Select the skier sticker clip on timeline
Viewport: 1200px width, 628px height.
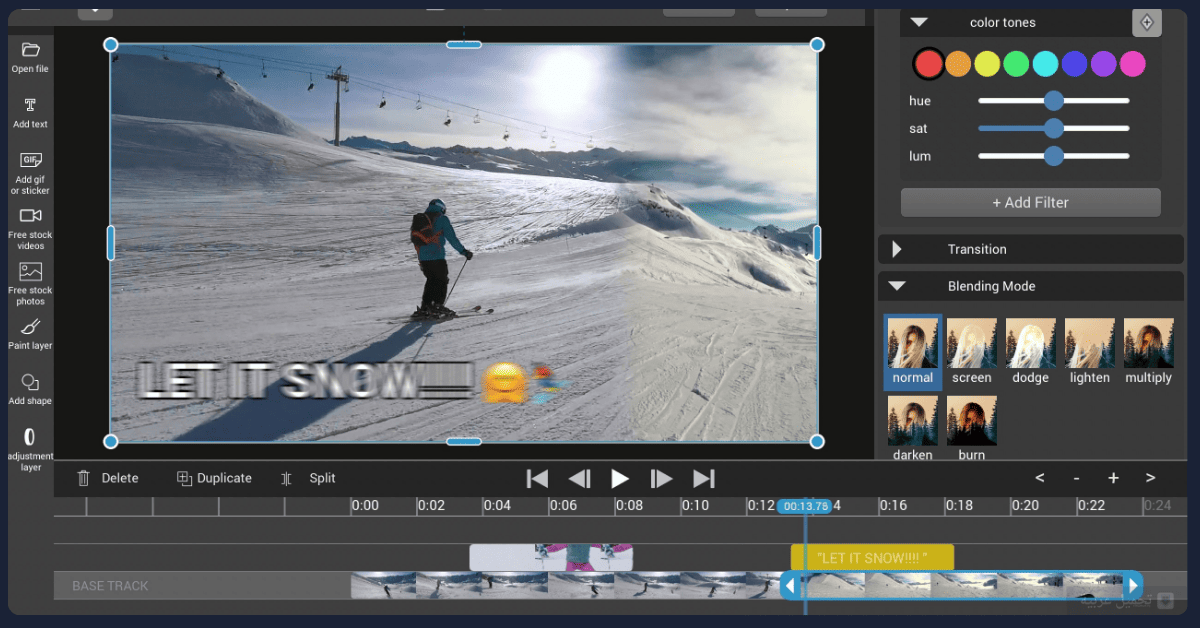[551, 557]
